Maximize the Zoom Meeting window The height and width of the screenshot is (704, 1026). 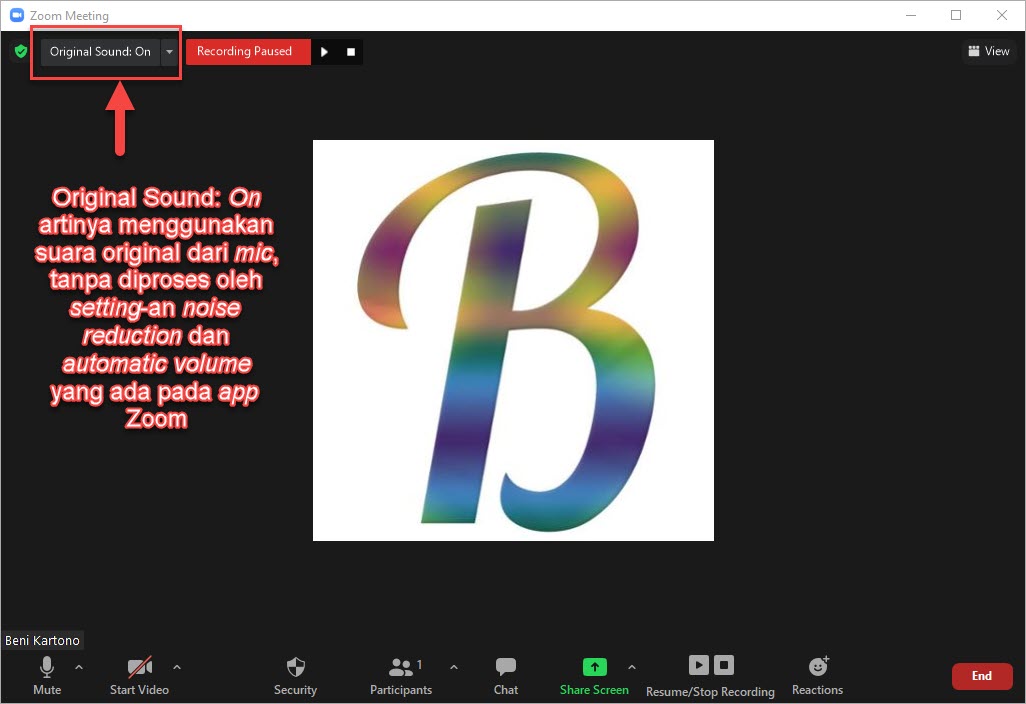point(956,15)
